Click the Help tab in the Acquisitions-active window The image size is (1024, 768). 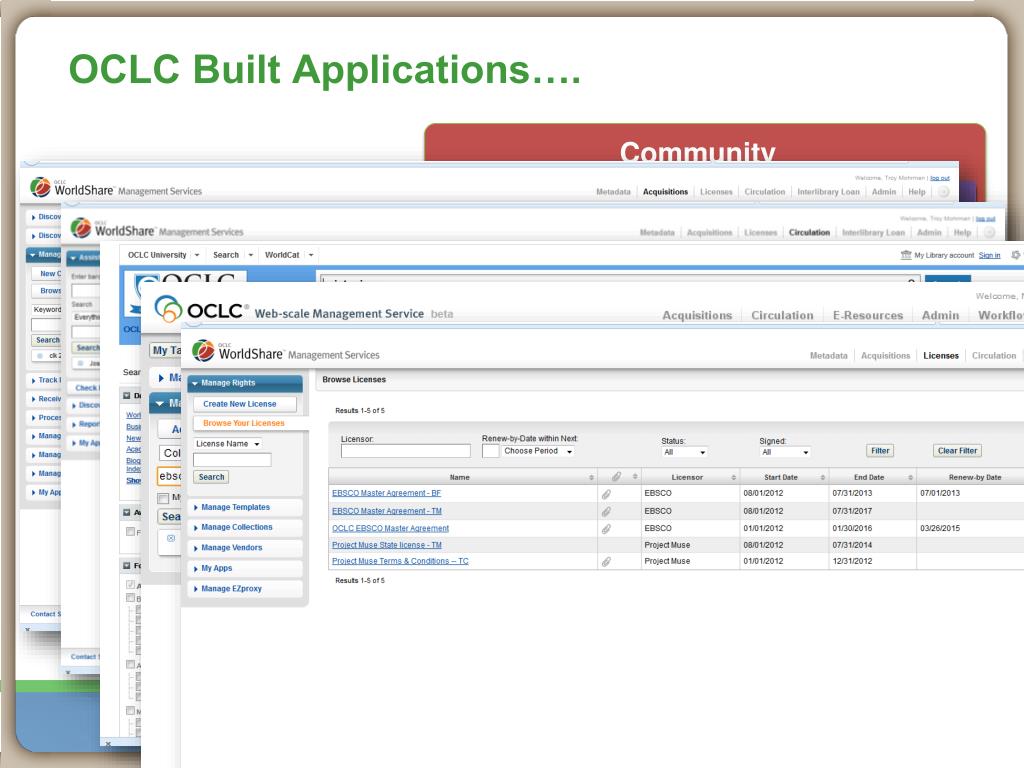pyautogui.click(x=916, y=192)
